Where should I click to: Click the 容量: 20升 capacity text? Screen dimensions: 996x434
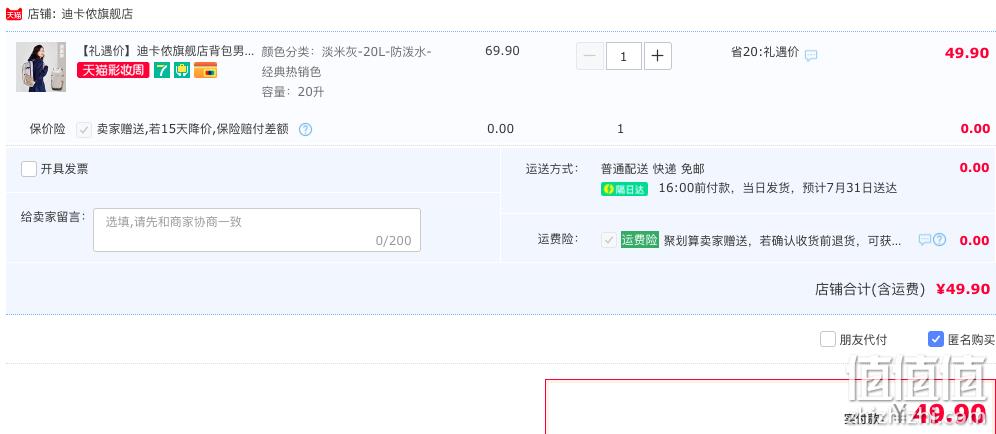click(x=293, y=92)
